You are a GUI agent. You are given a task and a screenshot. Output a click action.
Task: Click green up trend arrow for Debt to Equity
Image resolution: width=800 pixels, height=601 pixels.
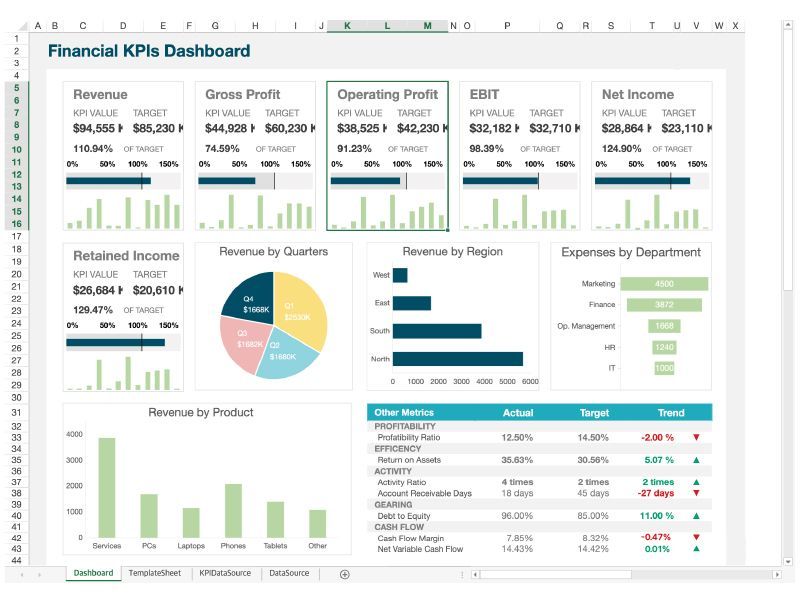(696, 516)
